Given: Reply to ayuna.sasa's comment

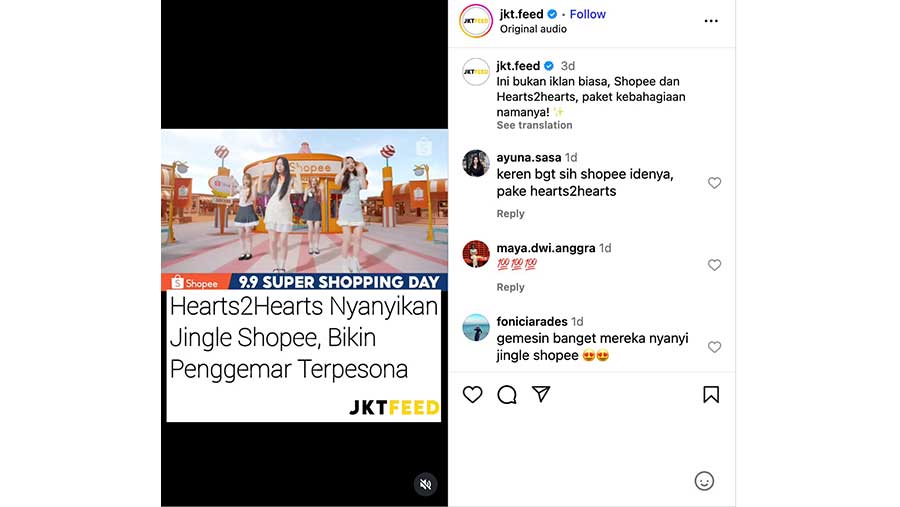Looking at the screenshot, I should [510, 214].
